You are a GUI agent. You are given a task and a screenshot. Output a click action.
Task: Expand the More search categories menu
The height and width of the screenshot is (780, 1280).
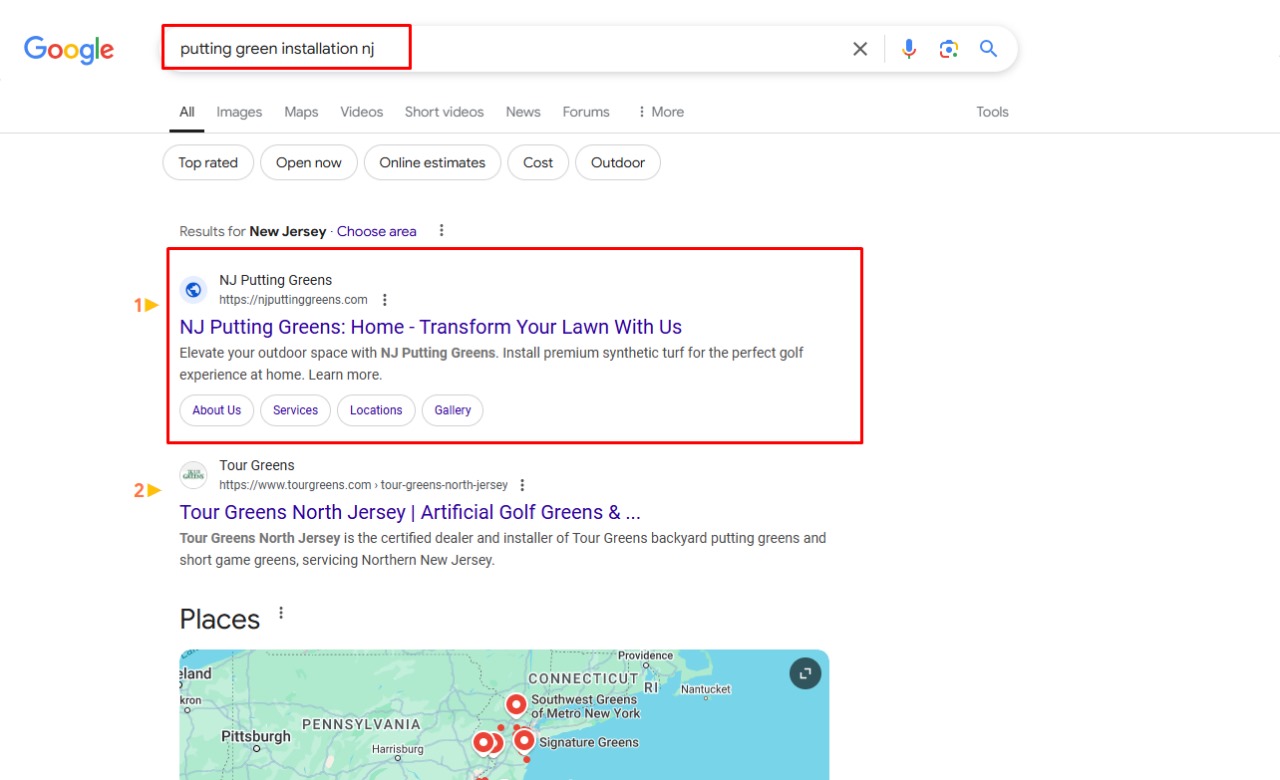pos(660,112)
